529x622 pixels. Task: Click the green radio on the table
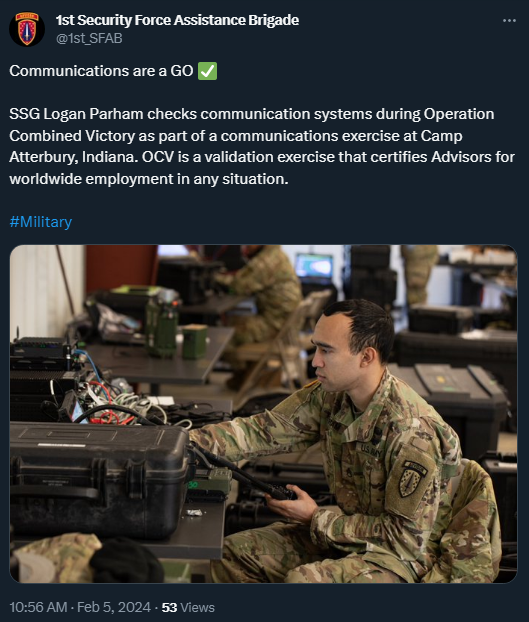[162, 322]
